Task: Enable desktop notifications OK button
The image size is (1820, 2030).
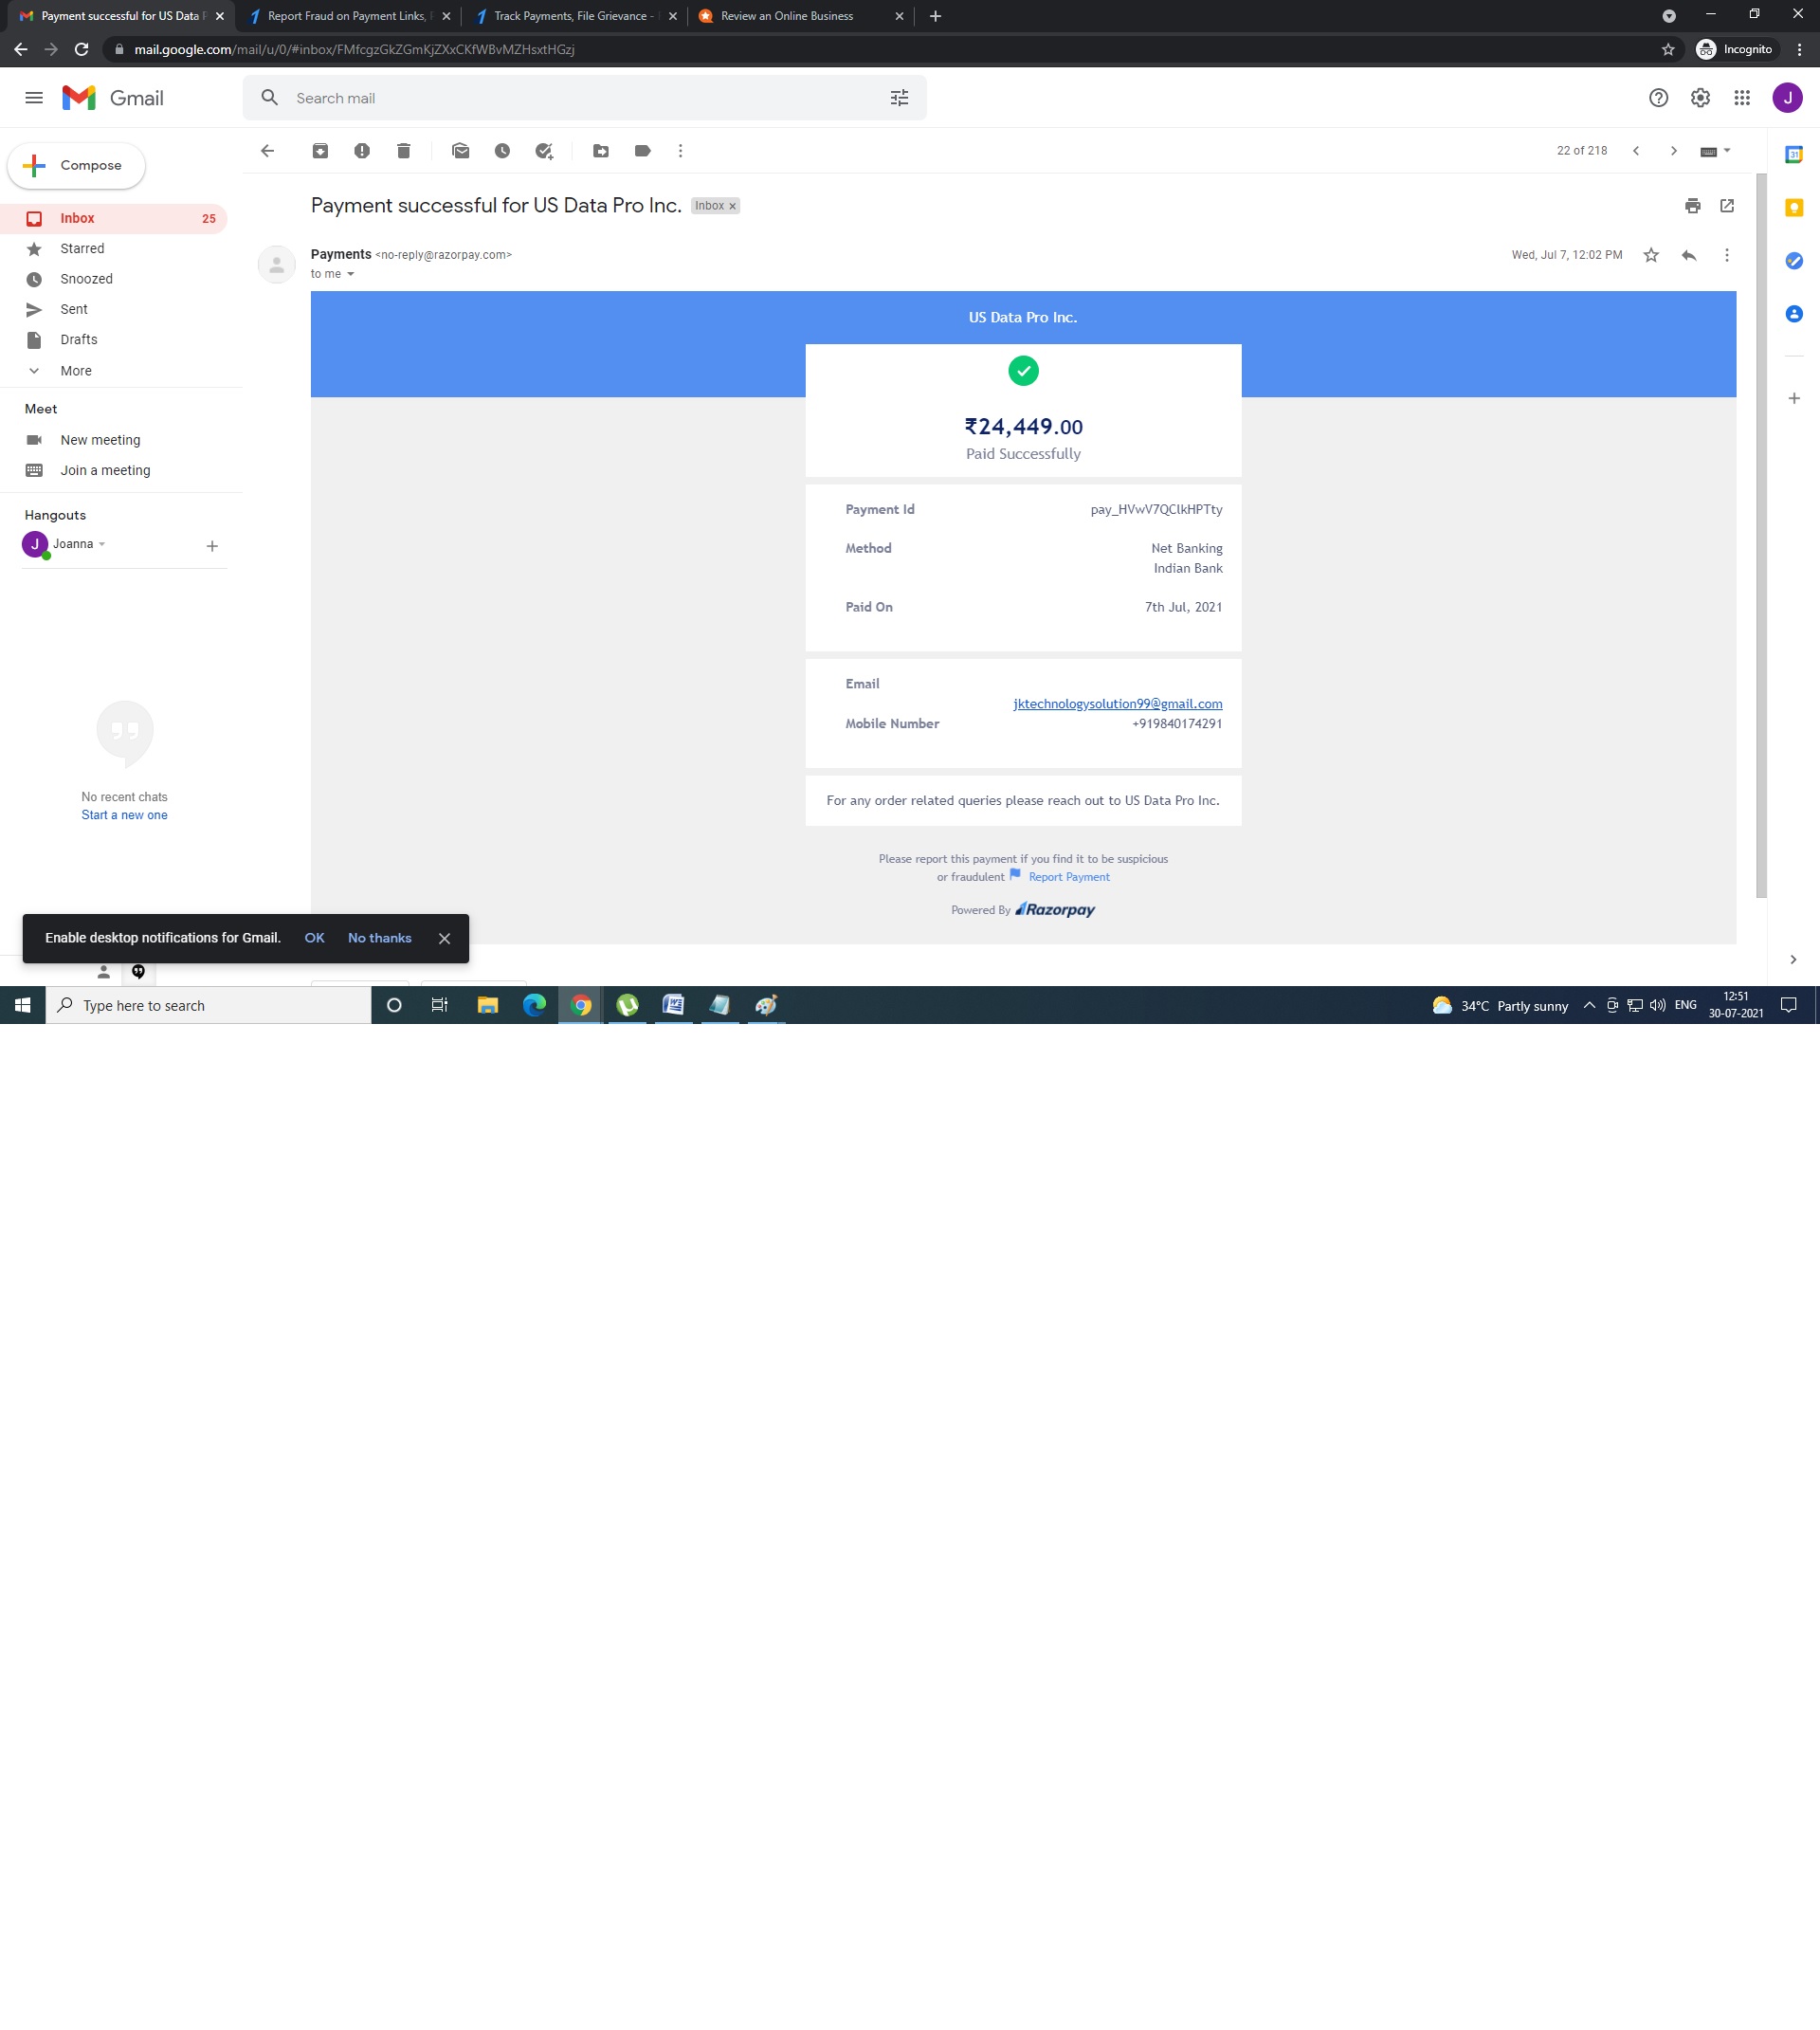Action: pos(317,937)
